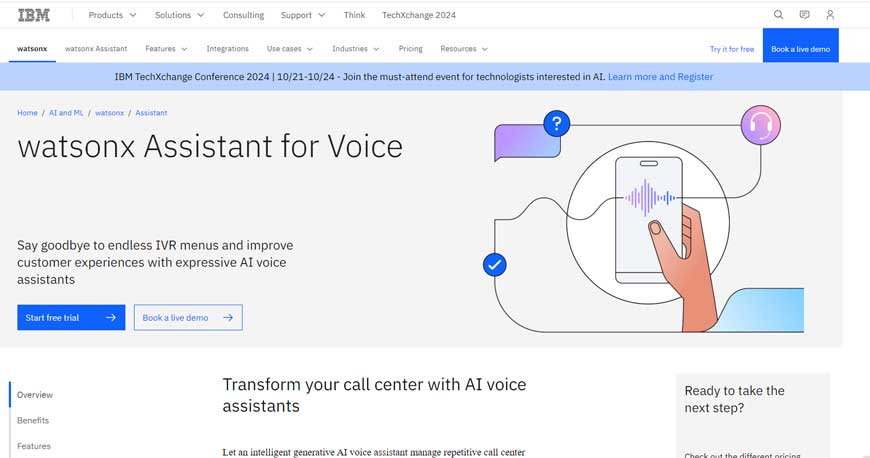Open the user profile icon
The height and width of the screenshot is (458, 870).
[830, 15]
